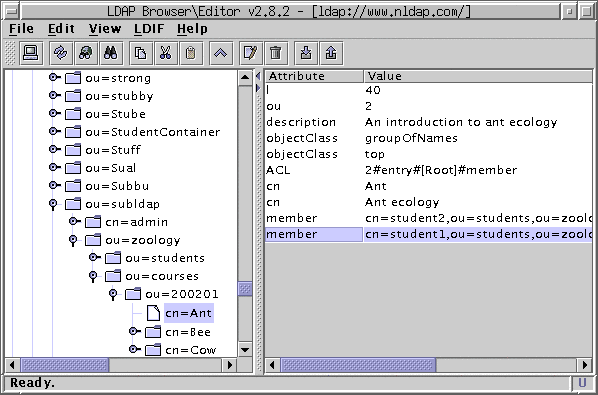Select the ACL attribute row

[x=429, y=170]
